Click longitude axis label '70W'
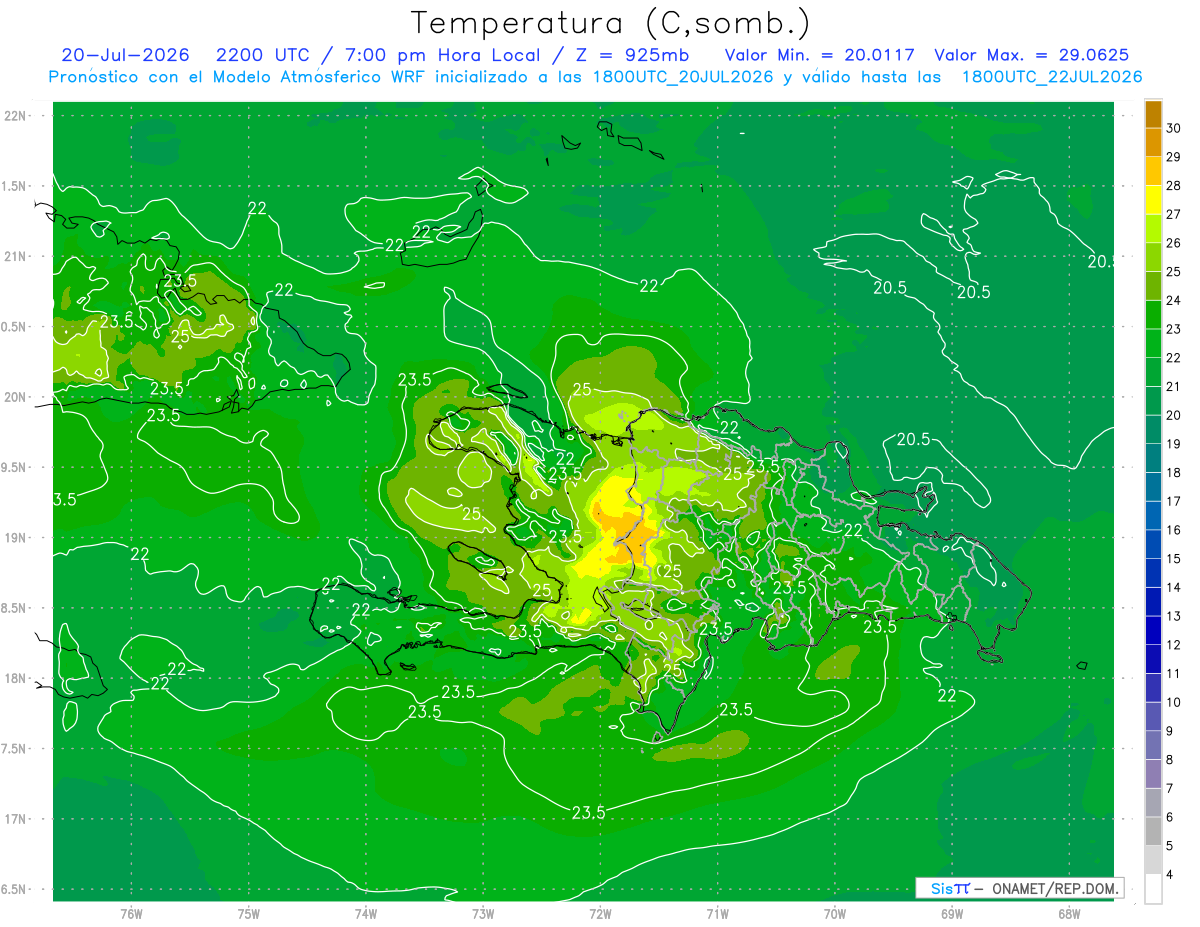Image resolution: width=1200 pixels, height=927 pixels. pyautogui.click(x=834, y=913)
